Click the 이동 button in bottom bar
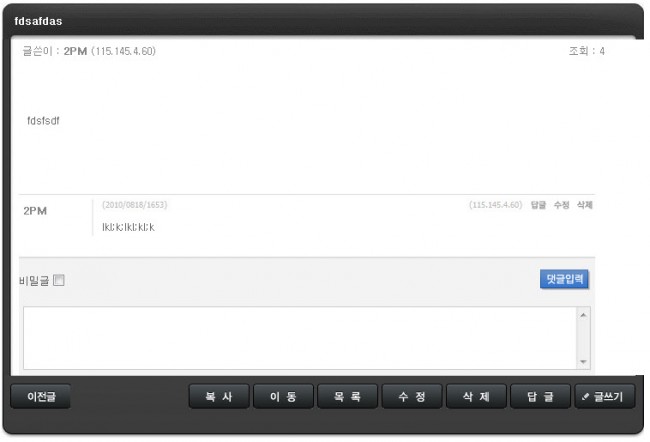Viewport: 650px width, 442px height. [283, 396]
